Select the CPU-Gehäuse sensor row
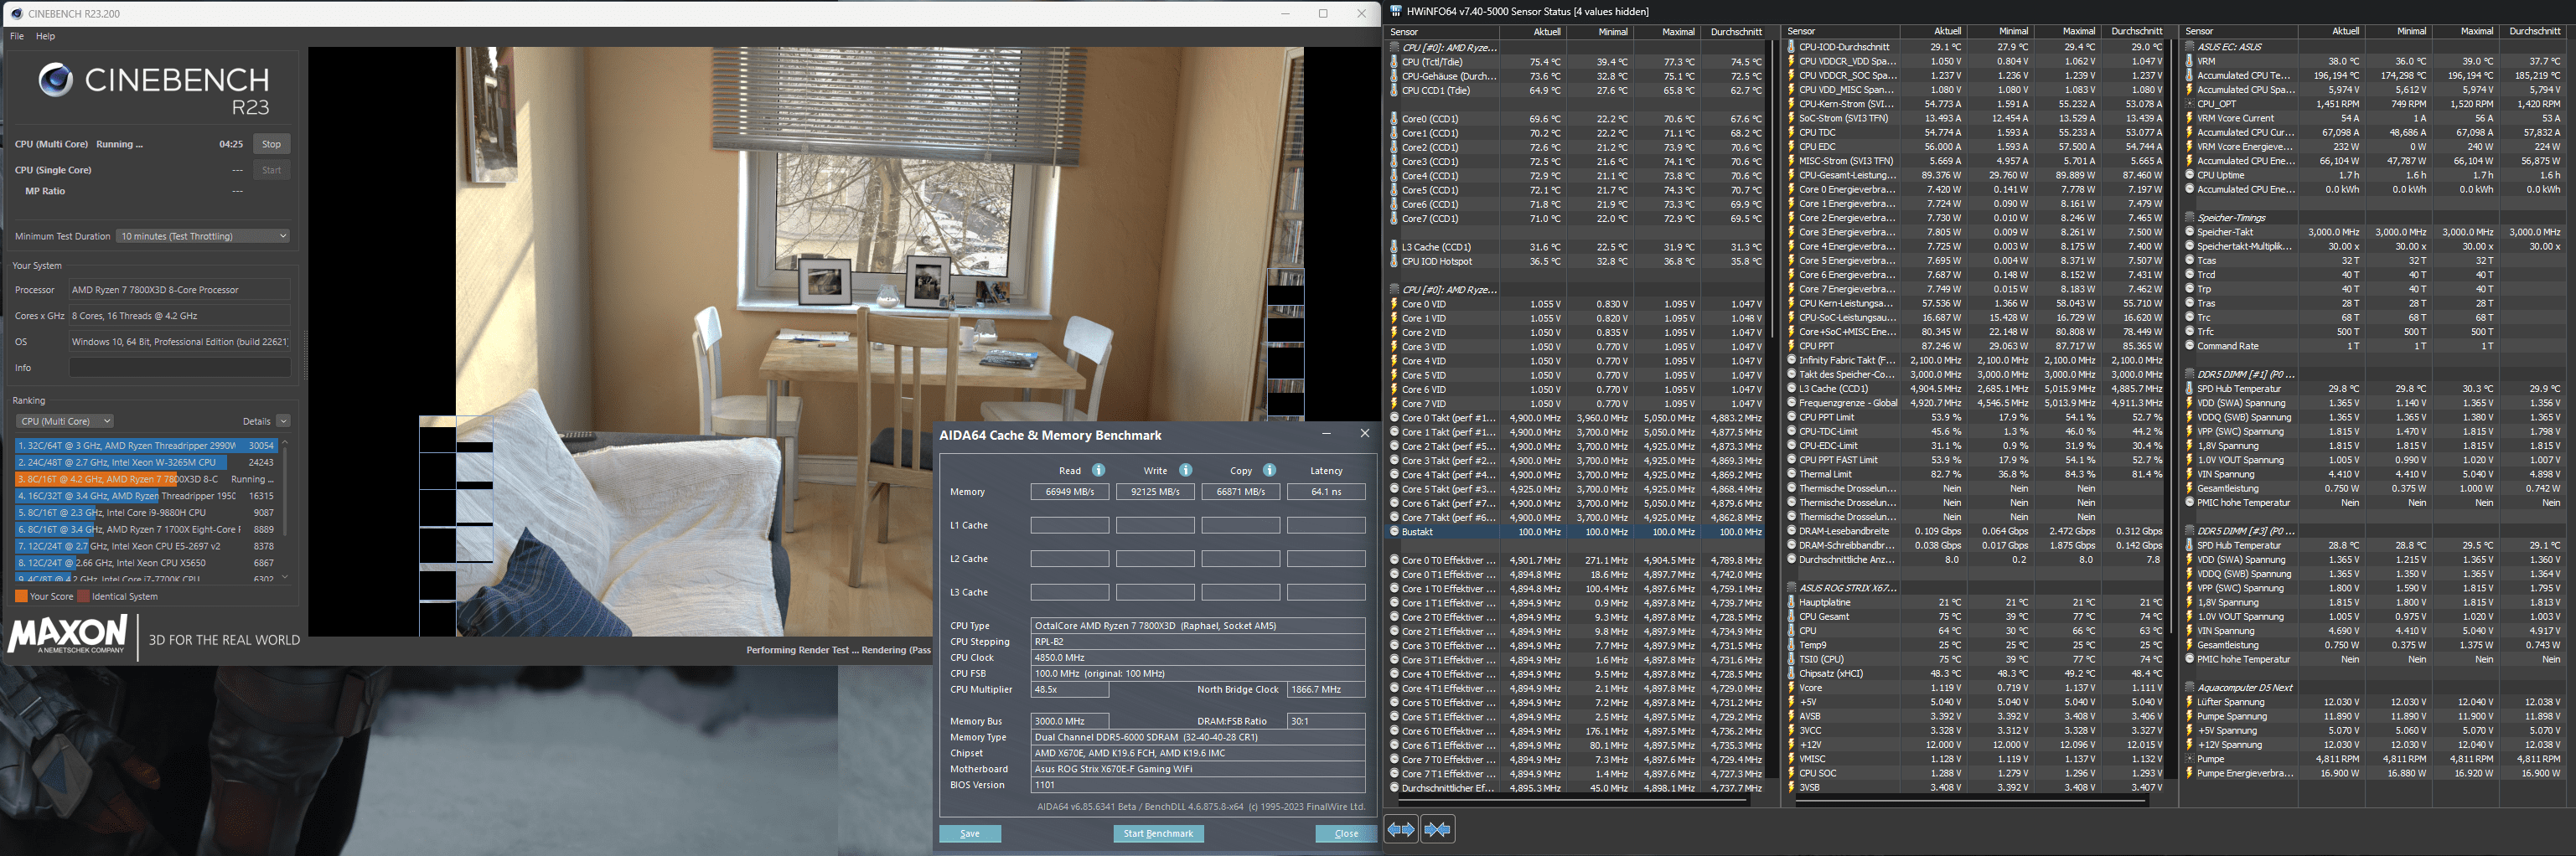 (1576, 76)
